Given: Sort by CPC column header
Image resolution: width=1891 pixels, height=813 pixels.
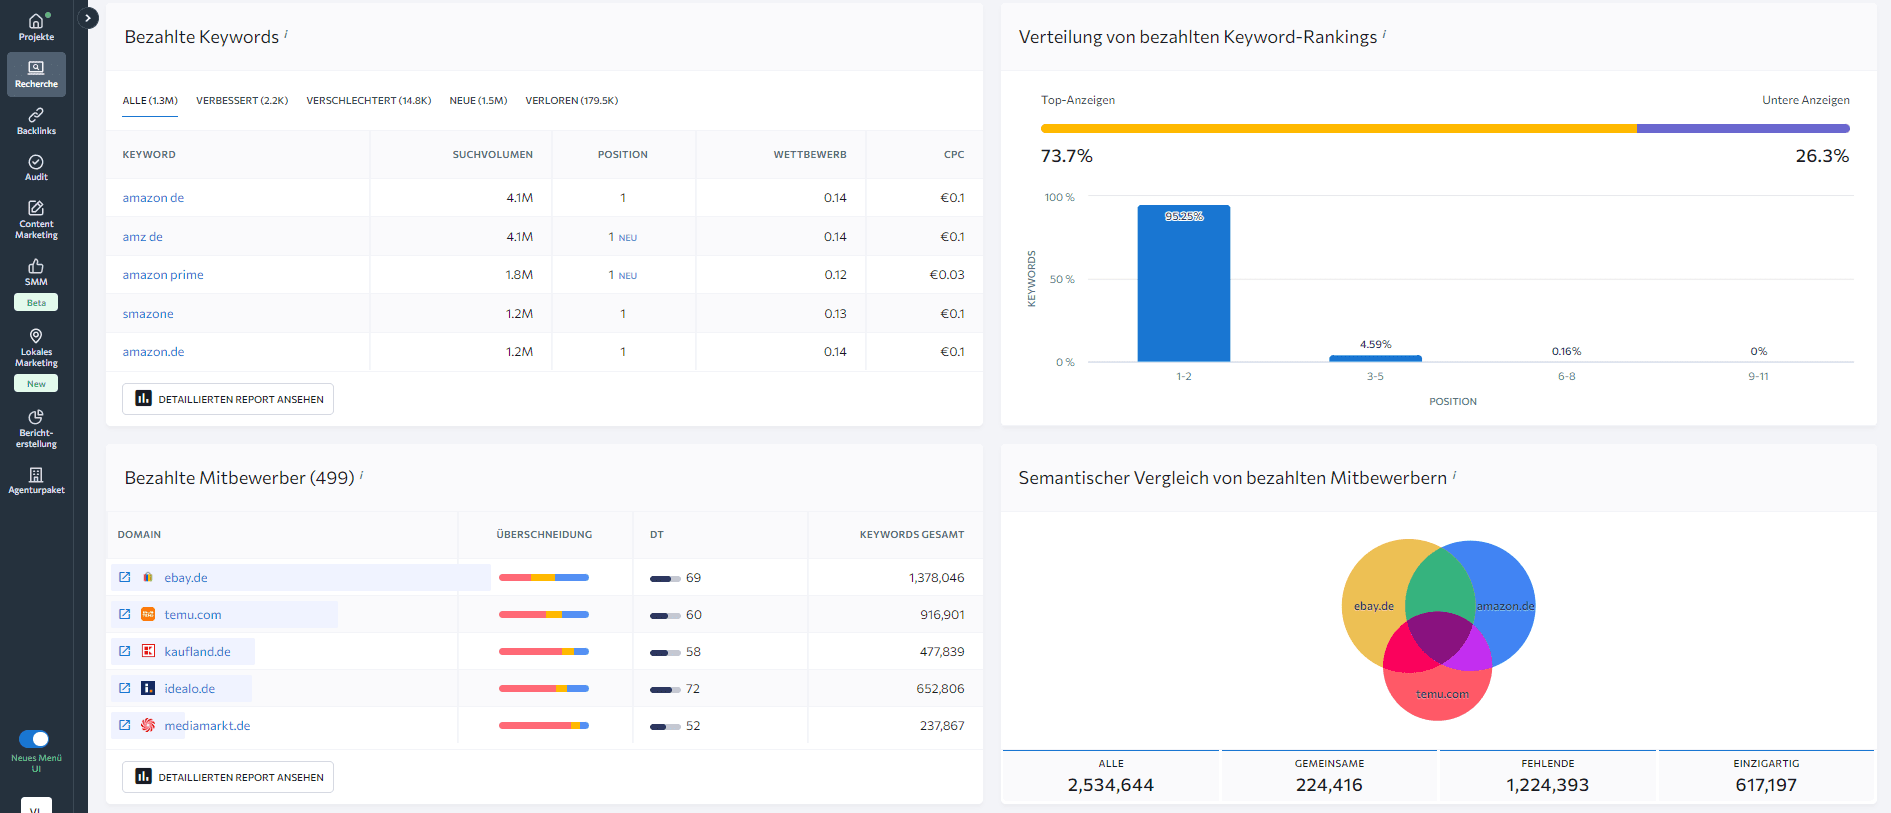Looking at the screenshot, I should tap(954, 155).
